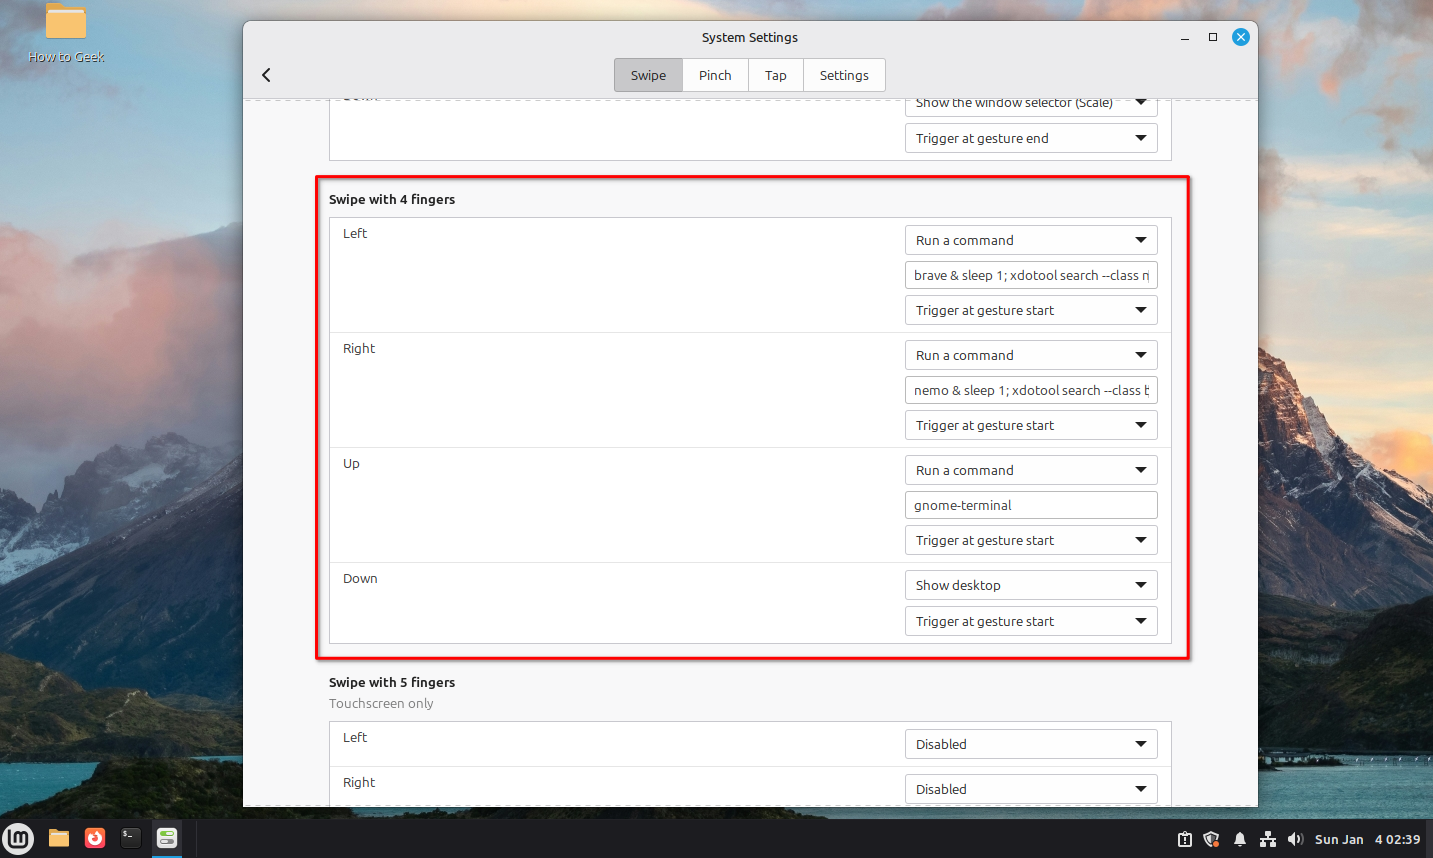Image resolution: width=1433 pixels, height=858 pixels.
Task: Open the 'Show desktop' dropdown for Down swipe
Action: tap(1030, 585)
